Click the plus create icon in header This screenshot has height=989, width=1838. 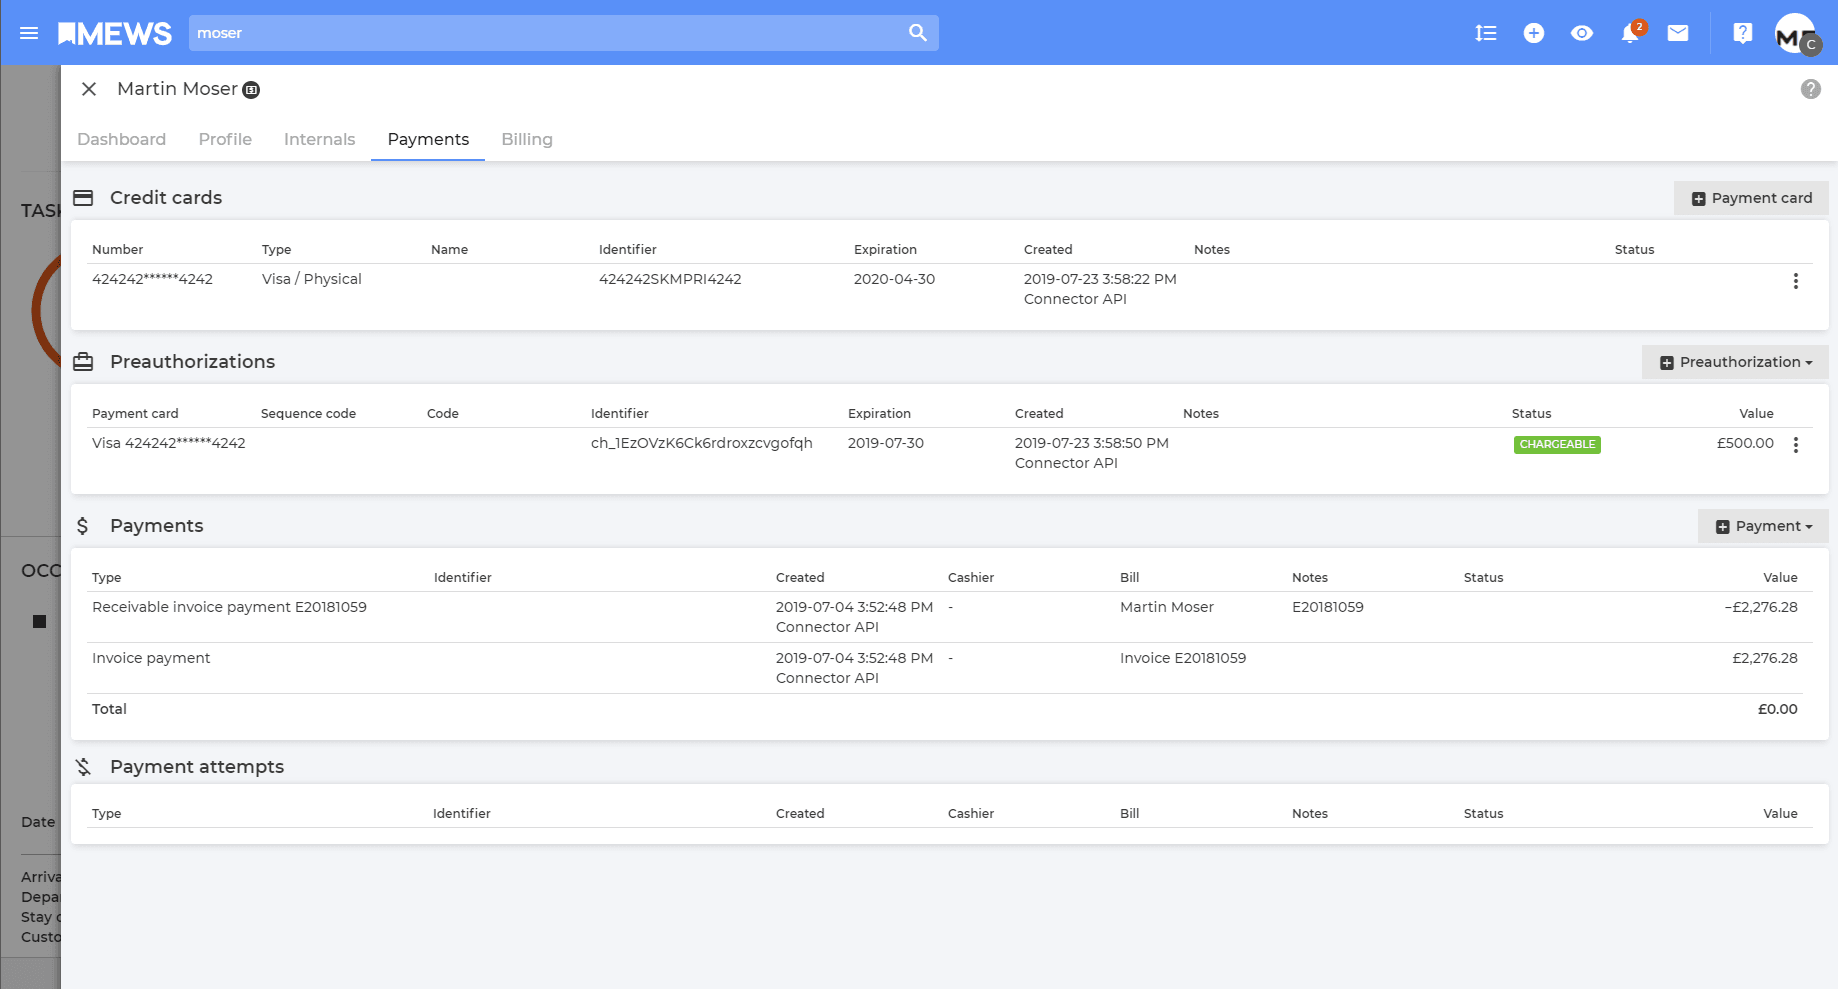coord(1533,33)
